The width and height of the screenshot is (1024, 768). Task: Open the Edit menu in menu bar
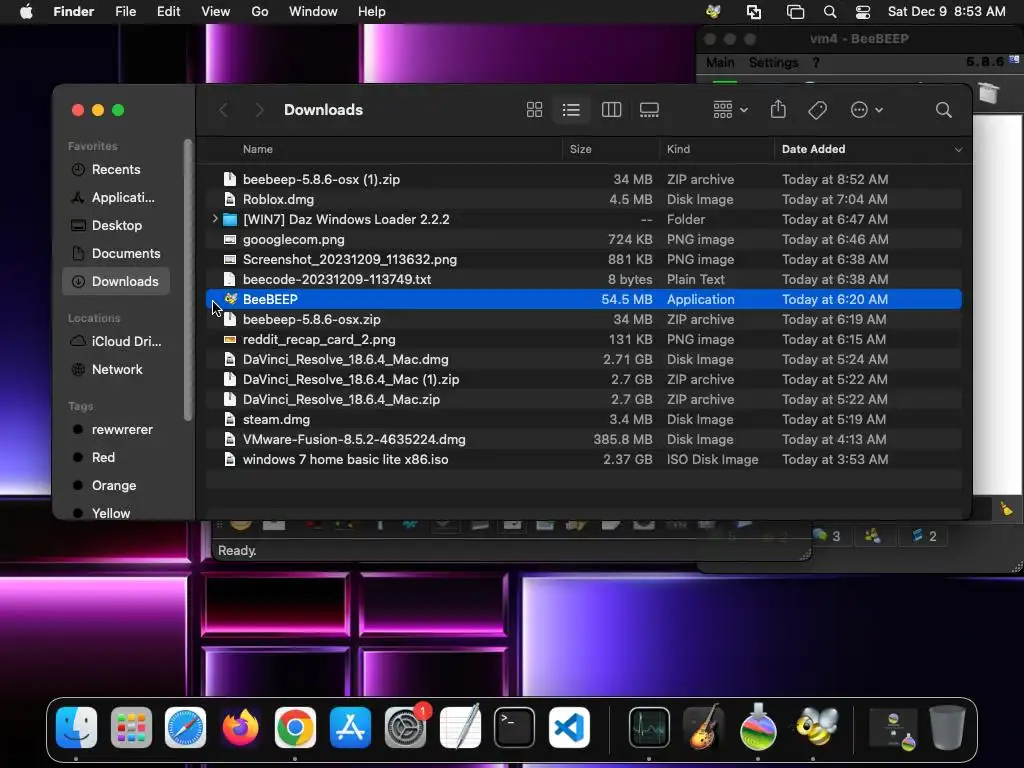point(168,12)
